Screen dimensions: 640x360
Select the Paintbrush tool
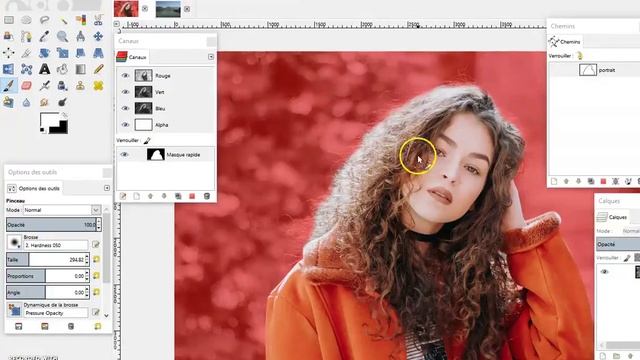pos(9,85)
